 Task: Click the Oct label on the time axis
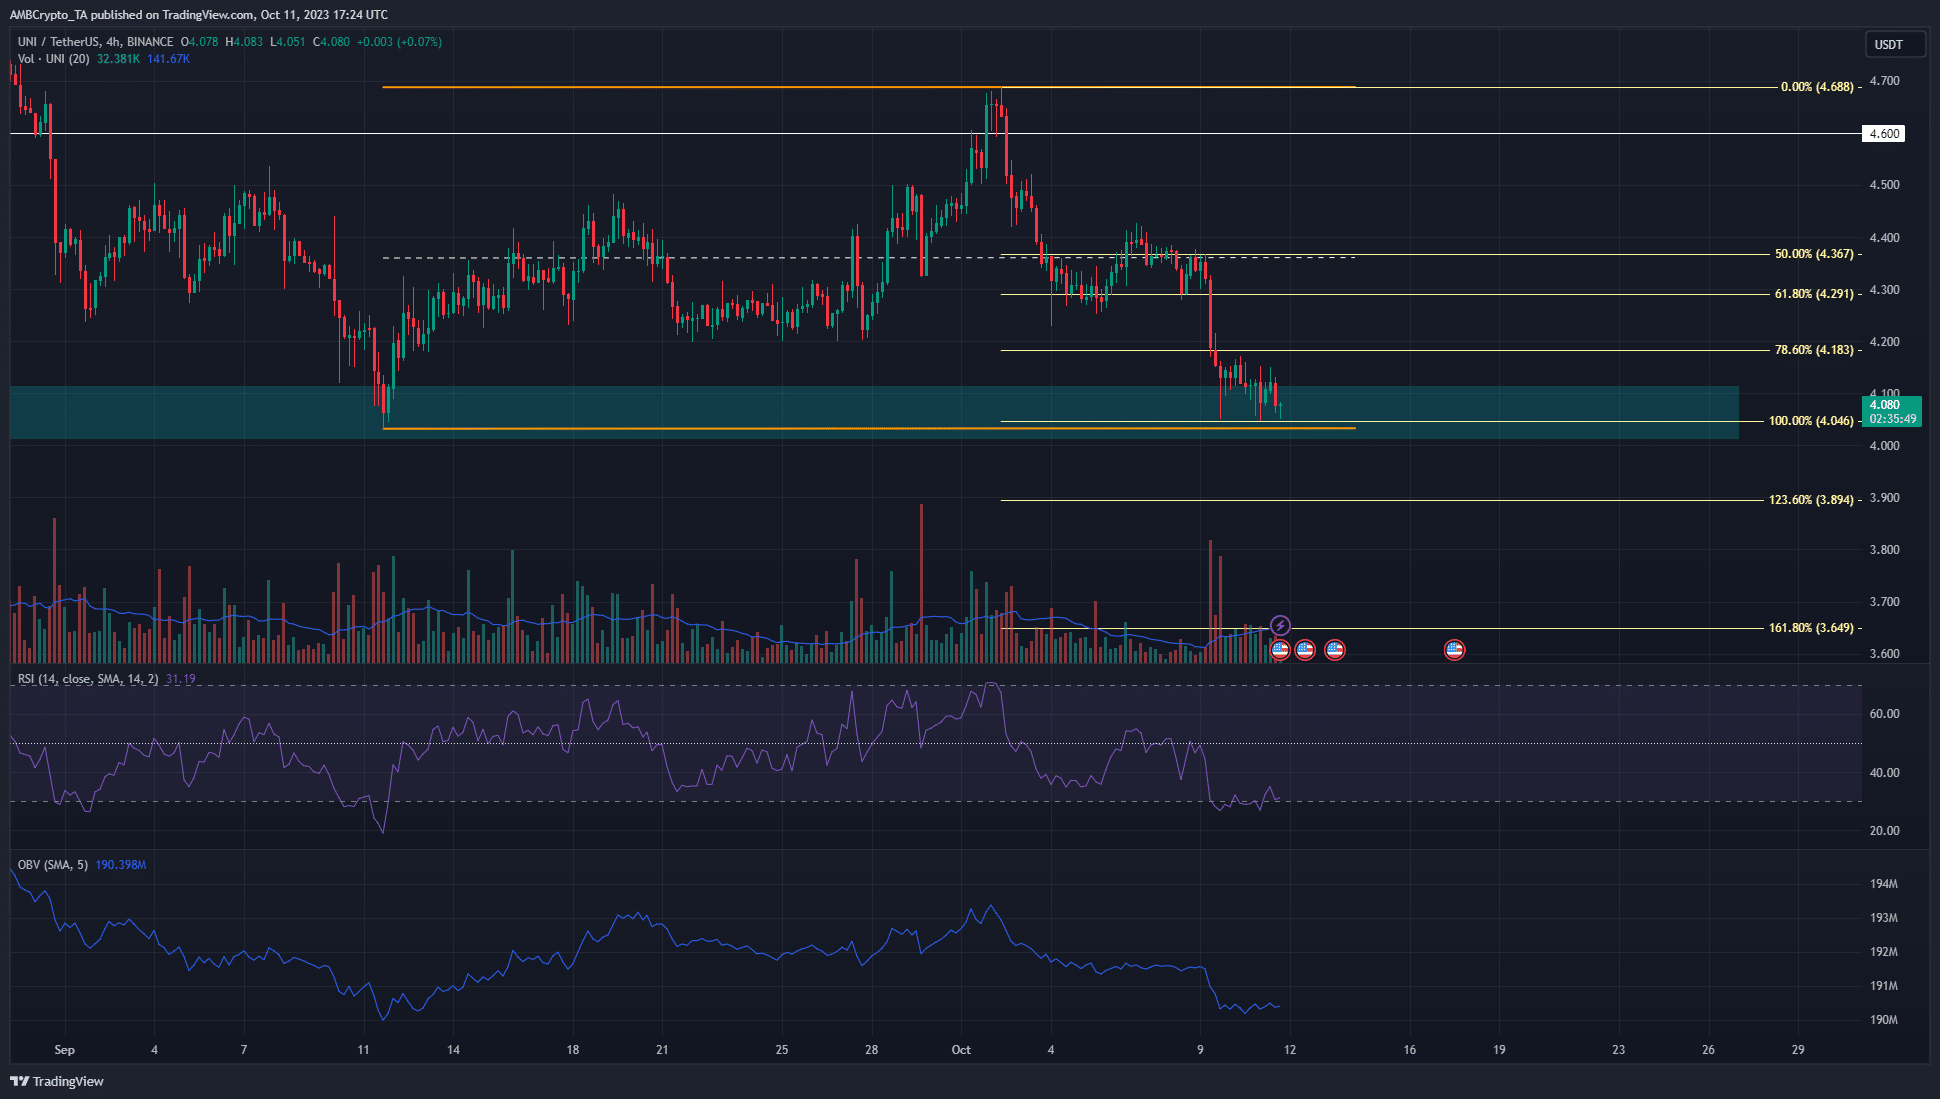click(x=961, y=1050)
